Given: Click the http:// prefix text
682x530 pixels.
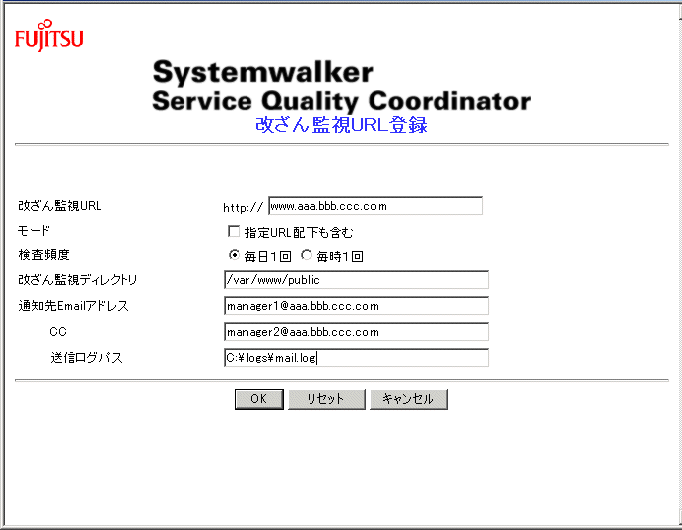Looking at the screenshot, I should [x=243, y=208].
